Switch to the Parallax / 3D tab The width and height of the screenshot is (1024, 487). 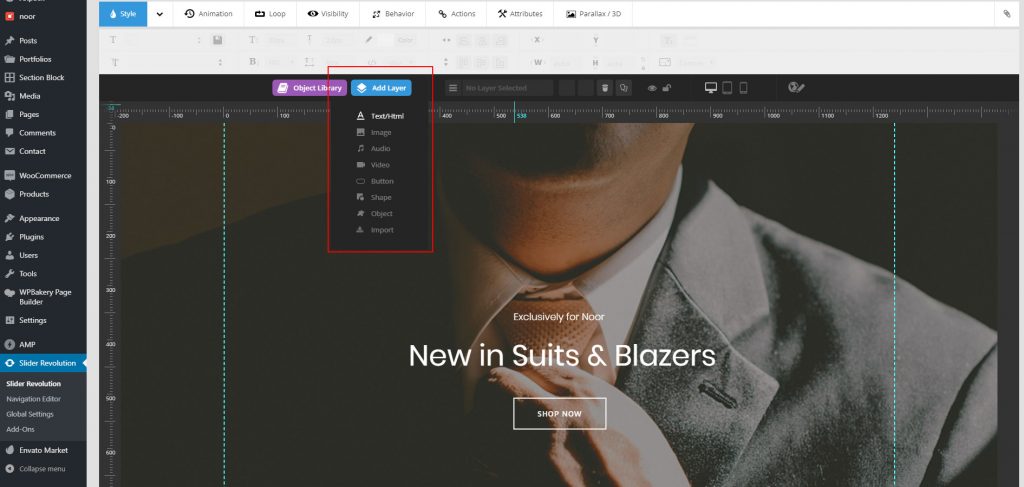[x=593, y=14]
